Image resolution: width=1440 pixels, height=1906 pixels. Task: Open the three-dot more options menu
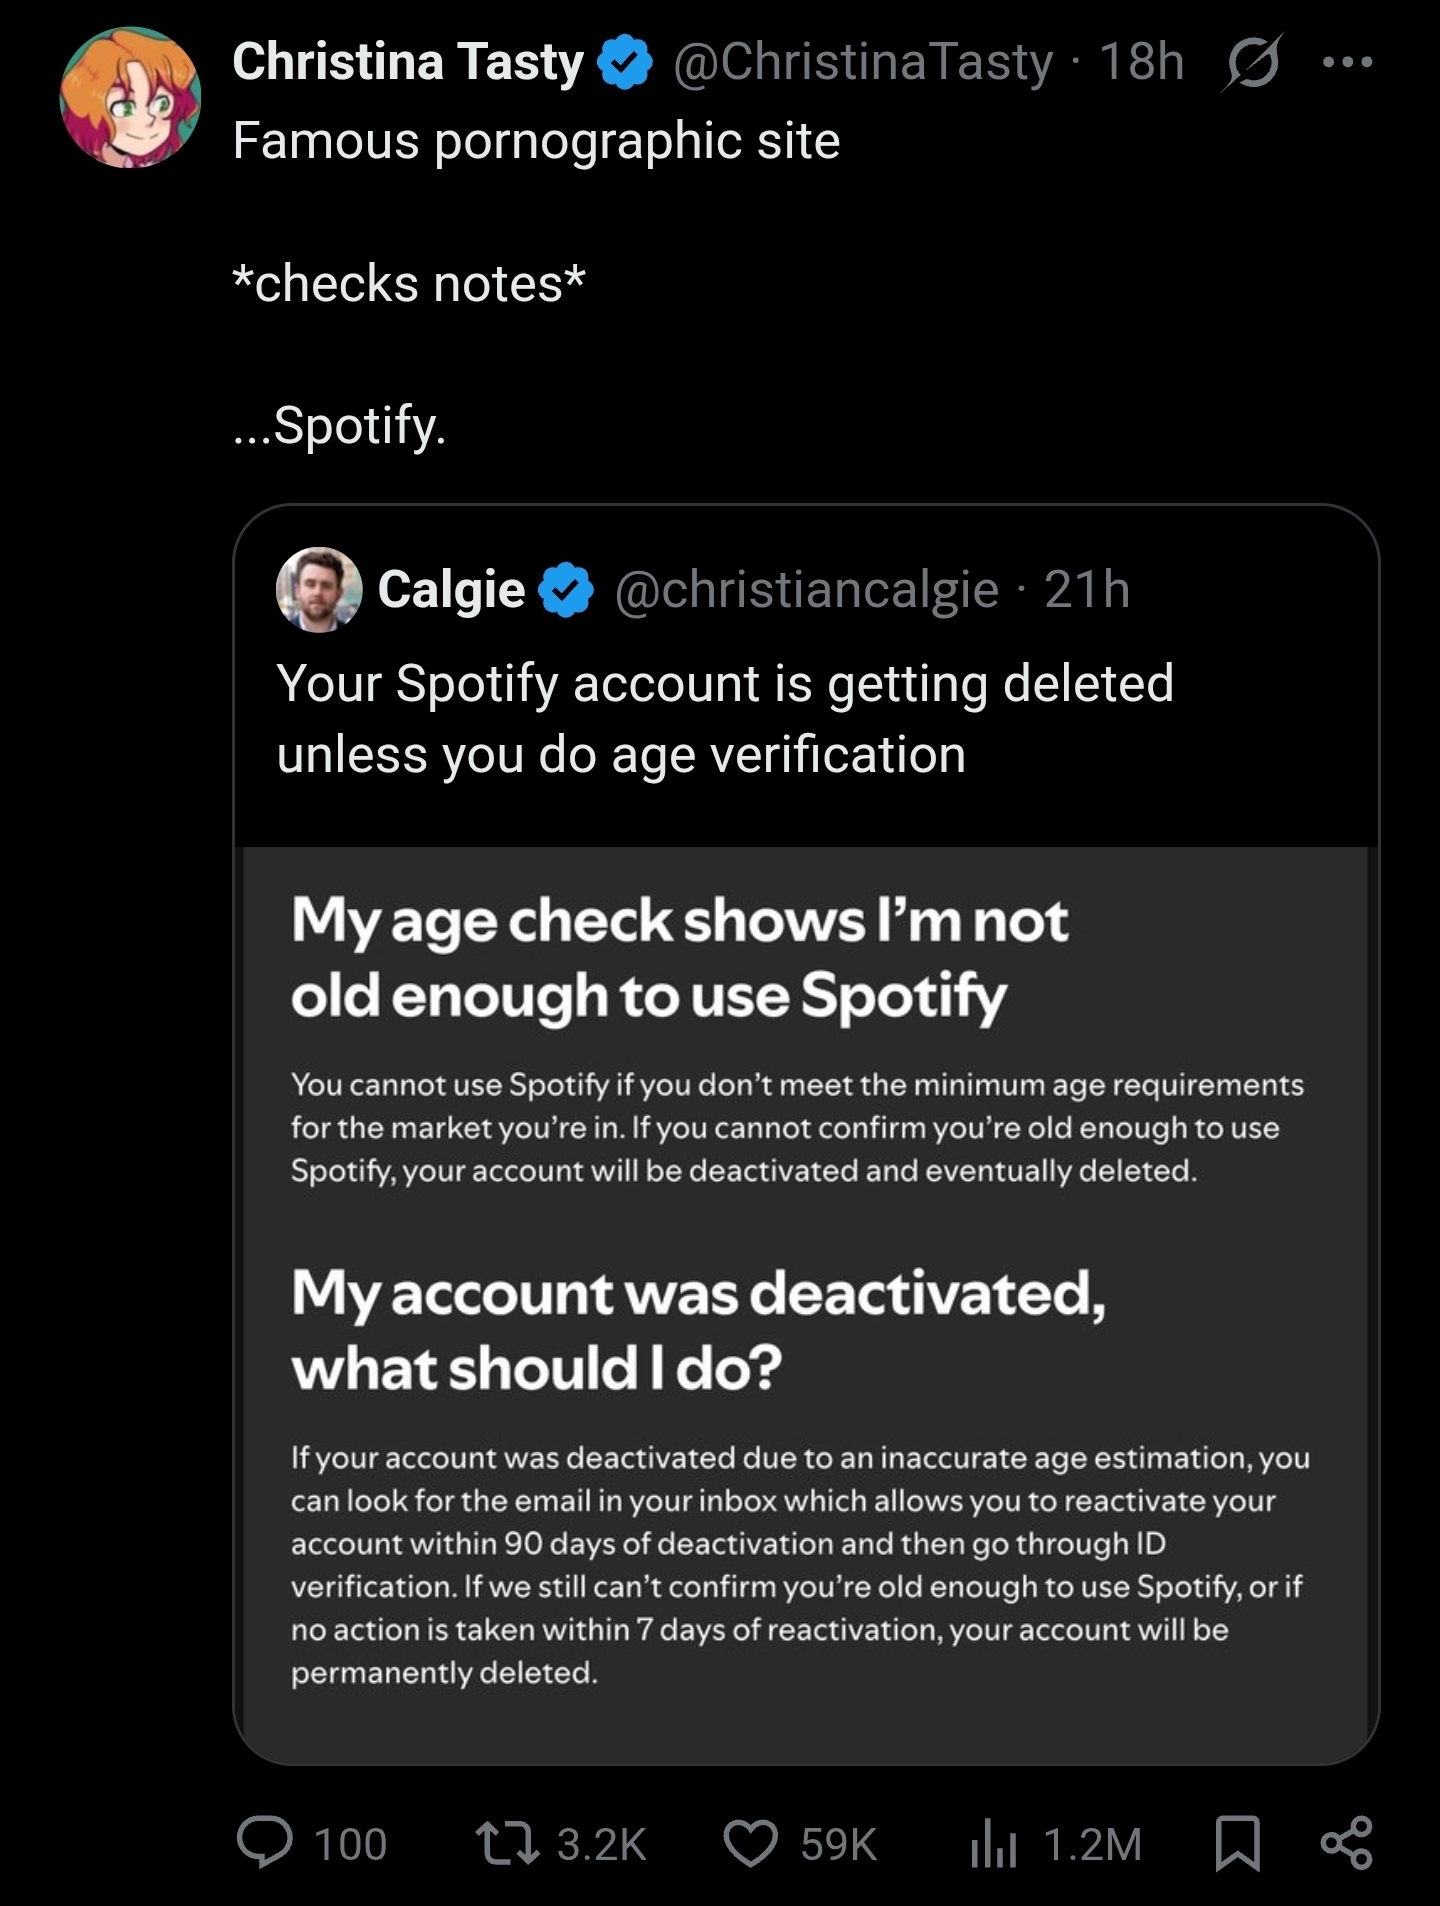[1347, 63]
